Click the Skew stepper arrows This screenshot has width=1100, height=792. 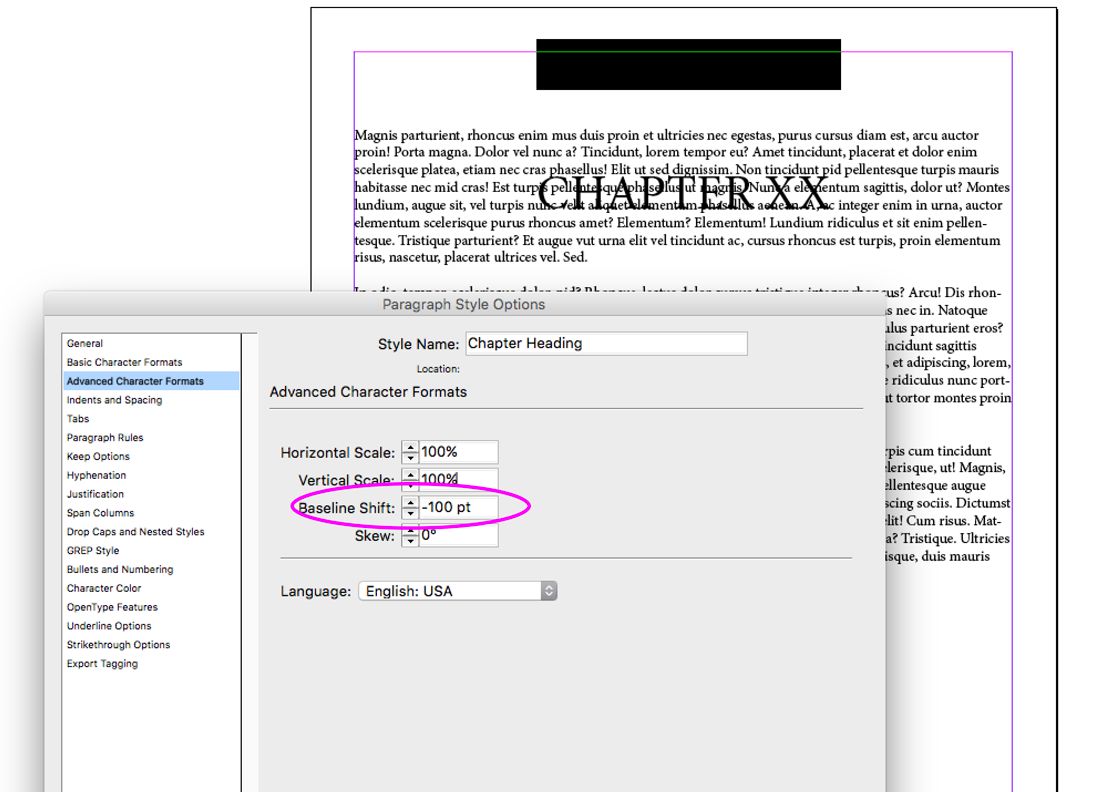(x=410, y=536)
